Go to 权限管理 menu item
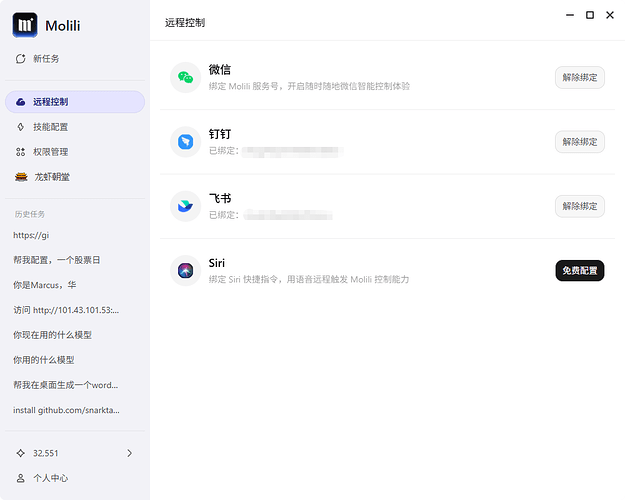625x500 pixels. point(75,152)
